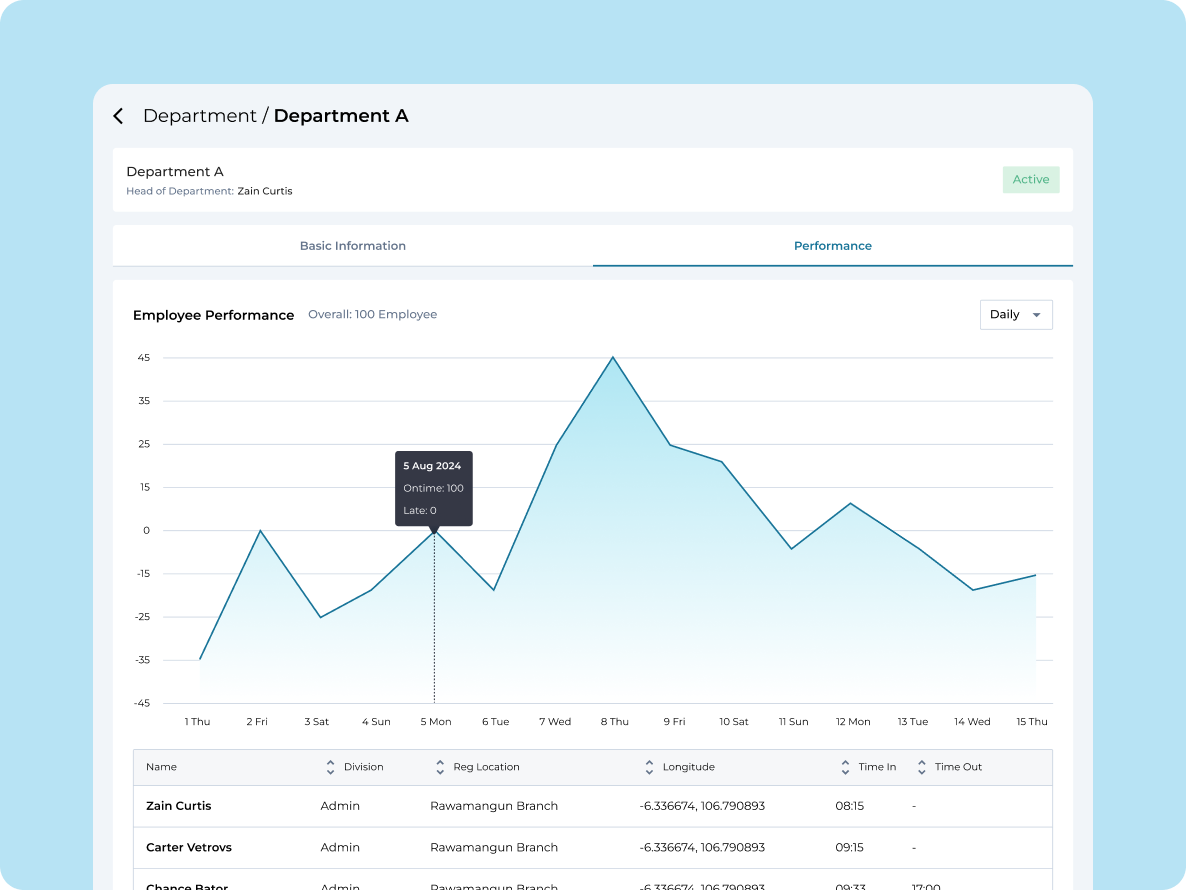Select the Performance tab
The height and width of the screenshot is (890, 1186).
pos(832,246)
